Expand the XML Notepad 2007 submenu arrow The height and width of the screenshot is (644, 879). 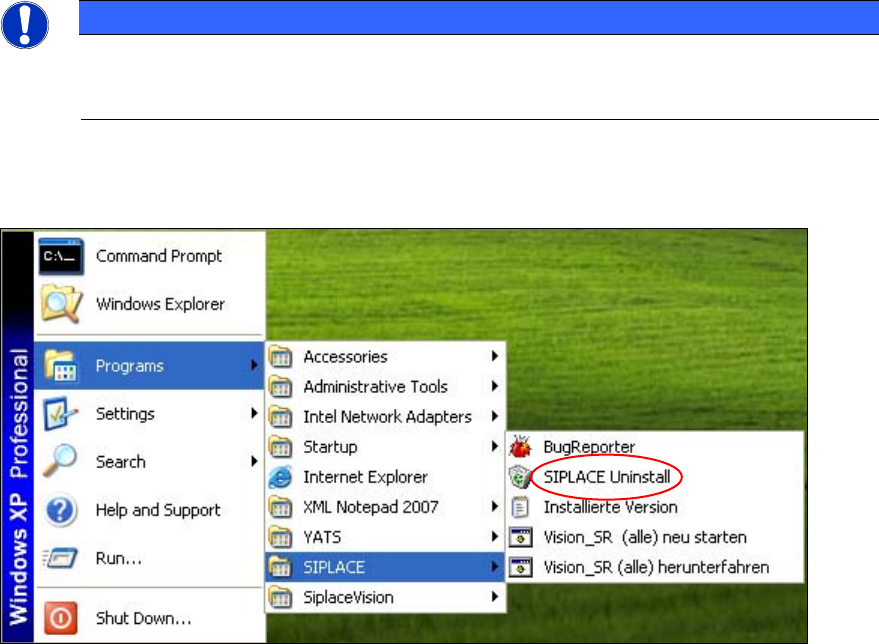click(495, 506)
